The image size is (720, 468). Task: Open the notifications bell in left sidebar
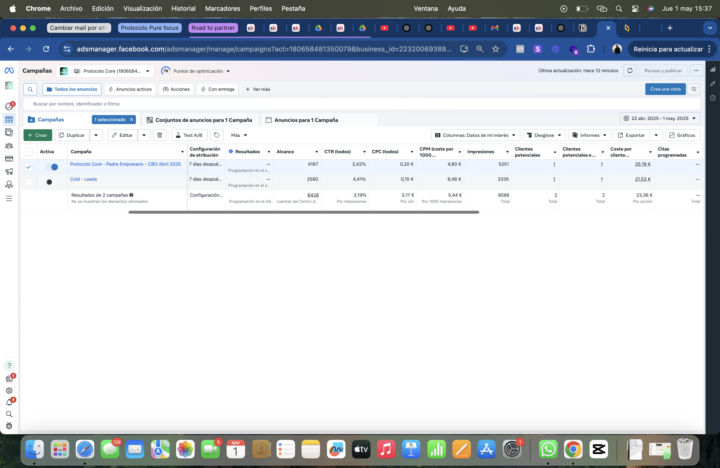point(9,402)
